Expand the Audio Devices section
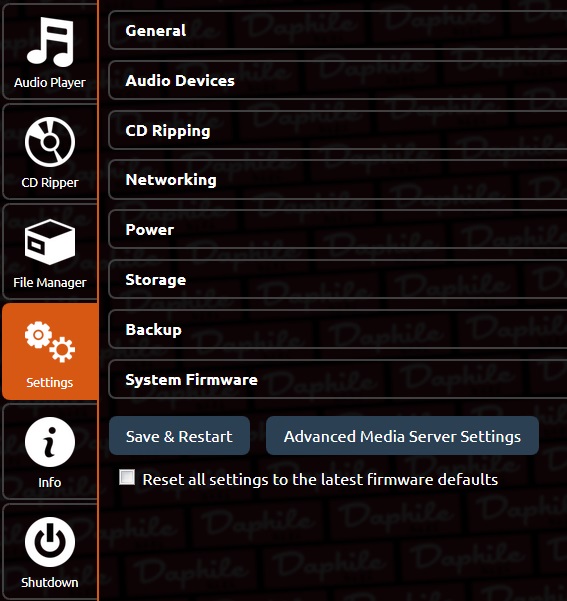The image size is (567, 601). [x=338, y=80]
